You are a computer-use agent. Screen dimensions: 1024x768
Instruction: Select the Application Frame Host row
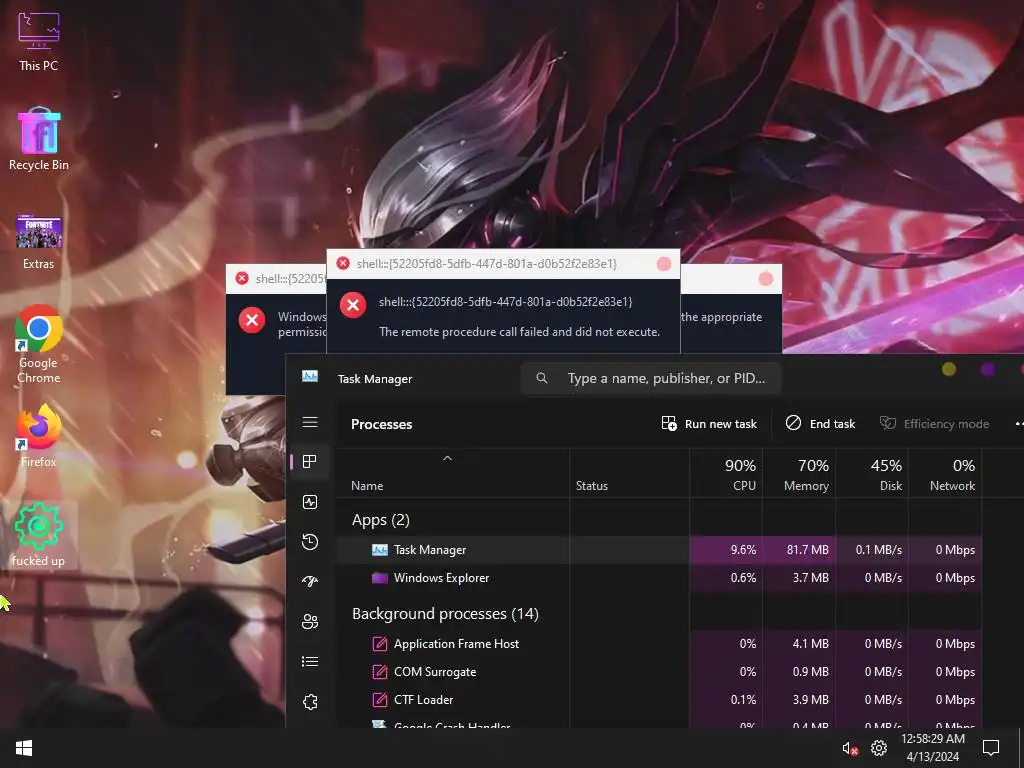[x=660, y=644]
